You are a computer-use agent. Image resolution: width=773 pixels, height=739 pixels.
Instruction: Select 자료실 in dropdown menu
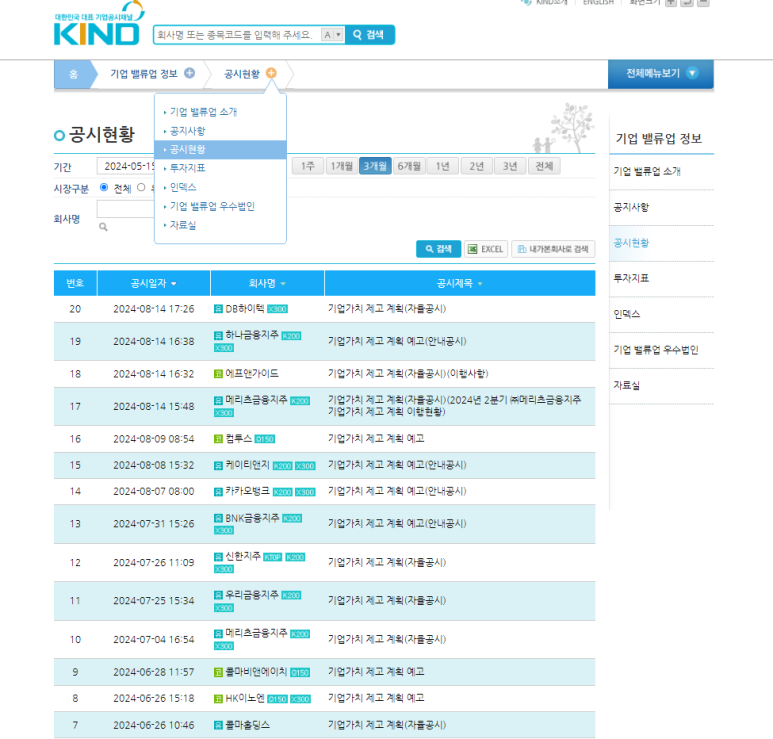pos(183,225)
